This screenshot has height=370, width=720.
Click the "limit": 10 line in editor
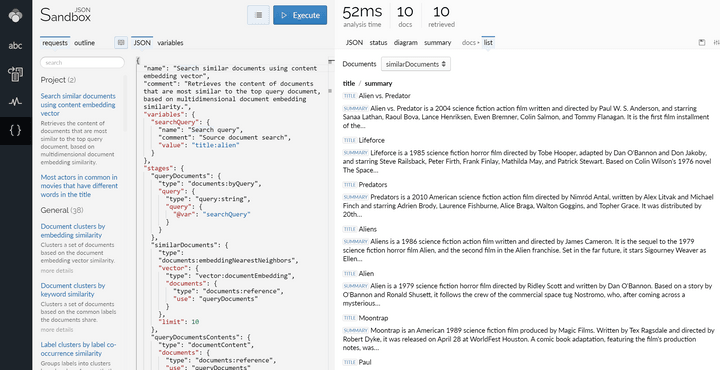[178, 322]
